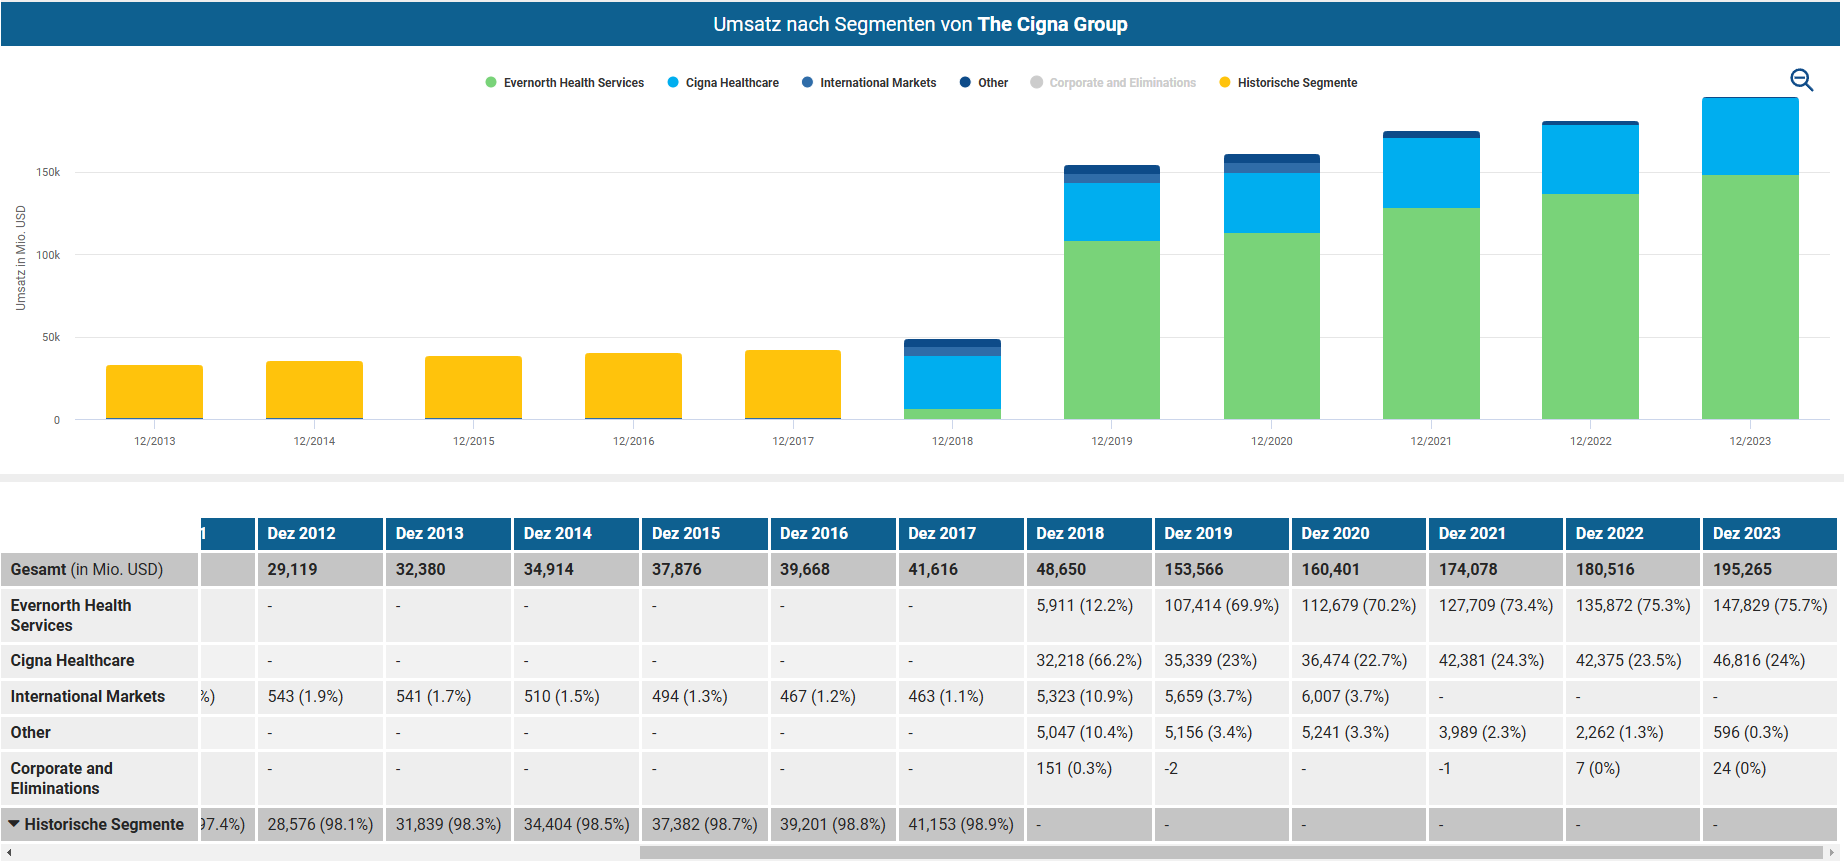This screenshot has width=1844, height=866.
Task: Click the light blue segment of the 12/2022 bar
Action: point(1590,160)
